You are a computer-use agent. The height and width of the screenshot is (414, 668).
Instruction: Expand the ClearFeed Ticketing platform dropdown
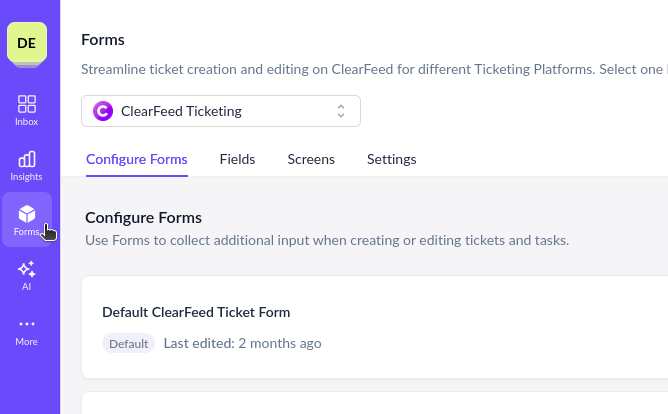coord(220,111)
